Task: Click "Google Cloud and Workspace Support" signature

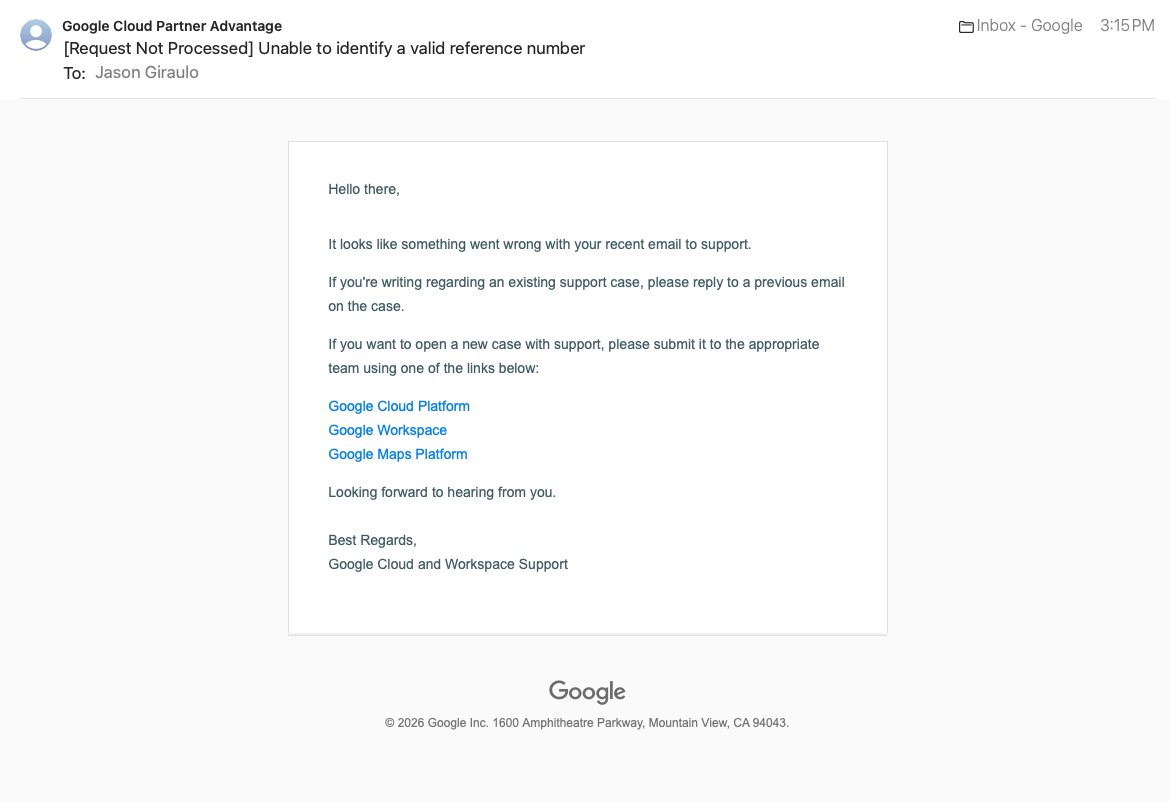Action: pos(448,564)
